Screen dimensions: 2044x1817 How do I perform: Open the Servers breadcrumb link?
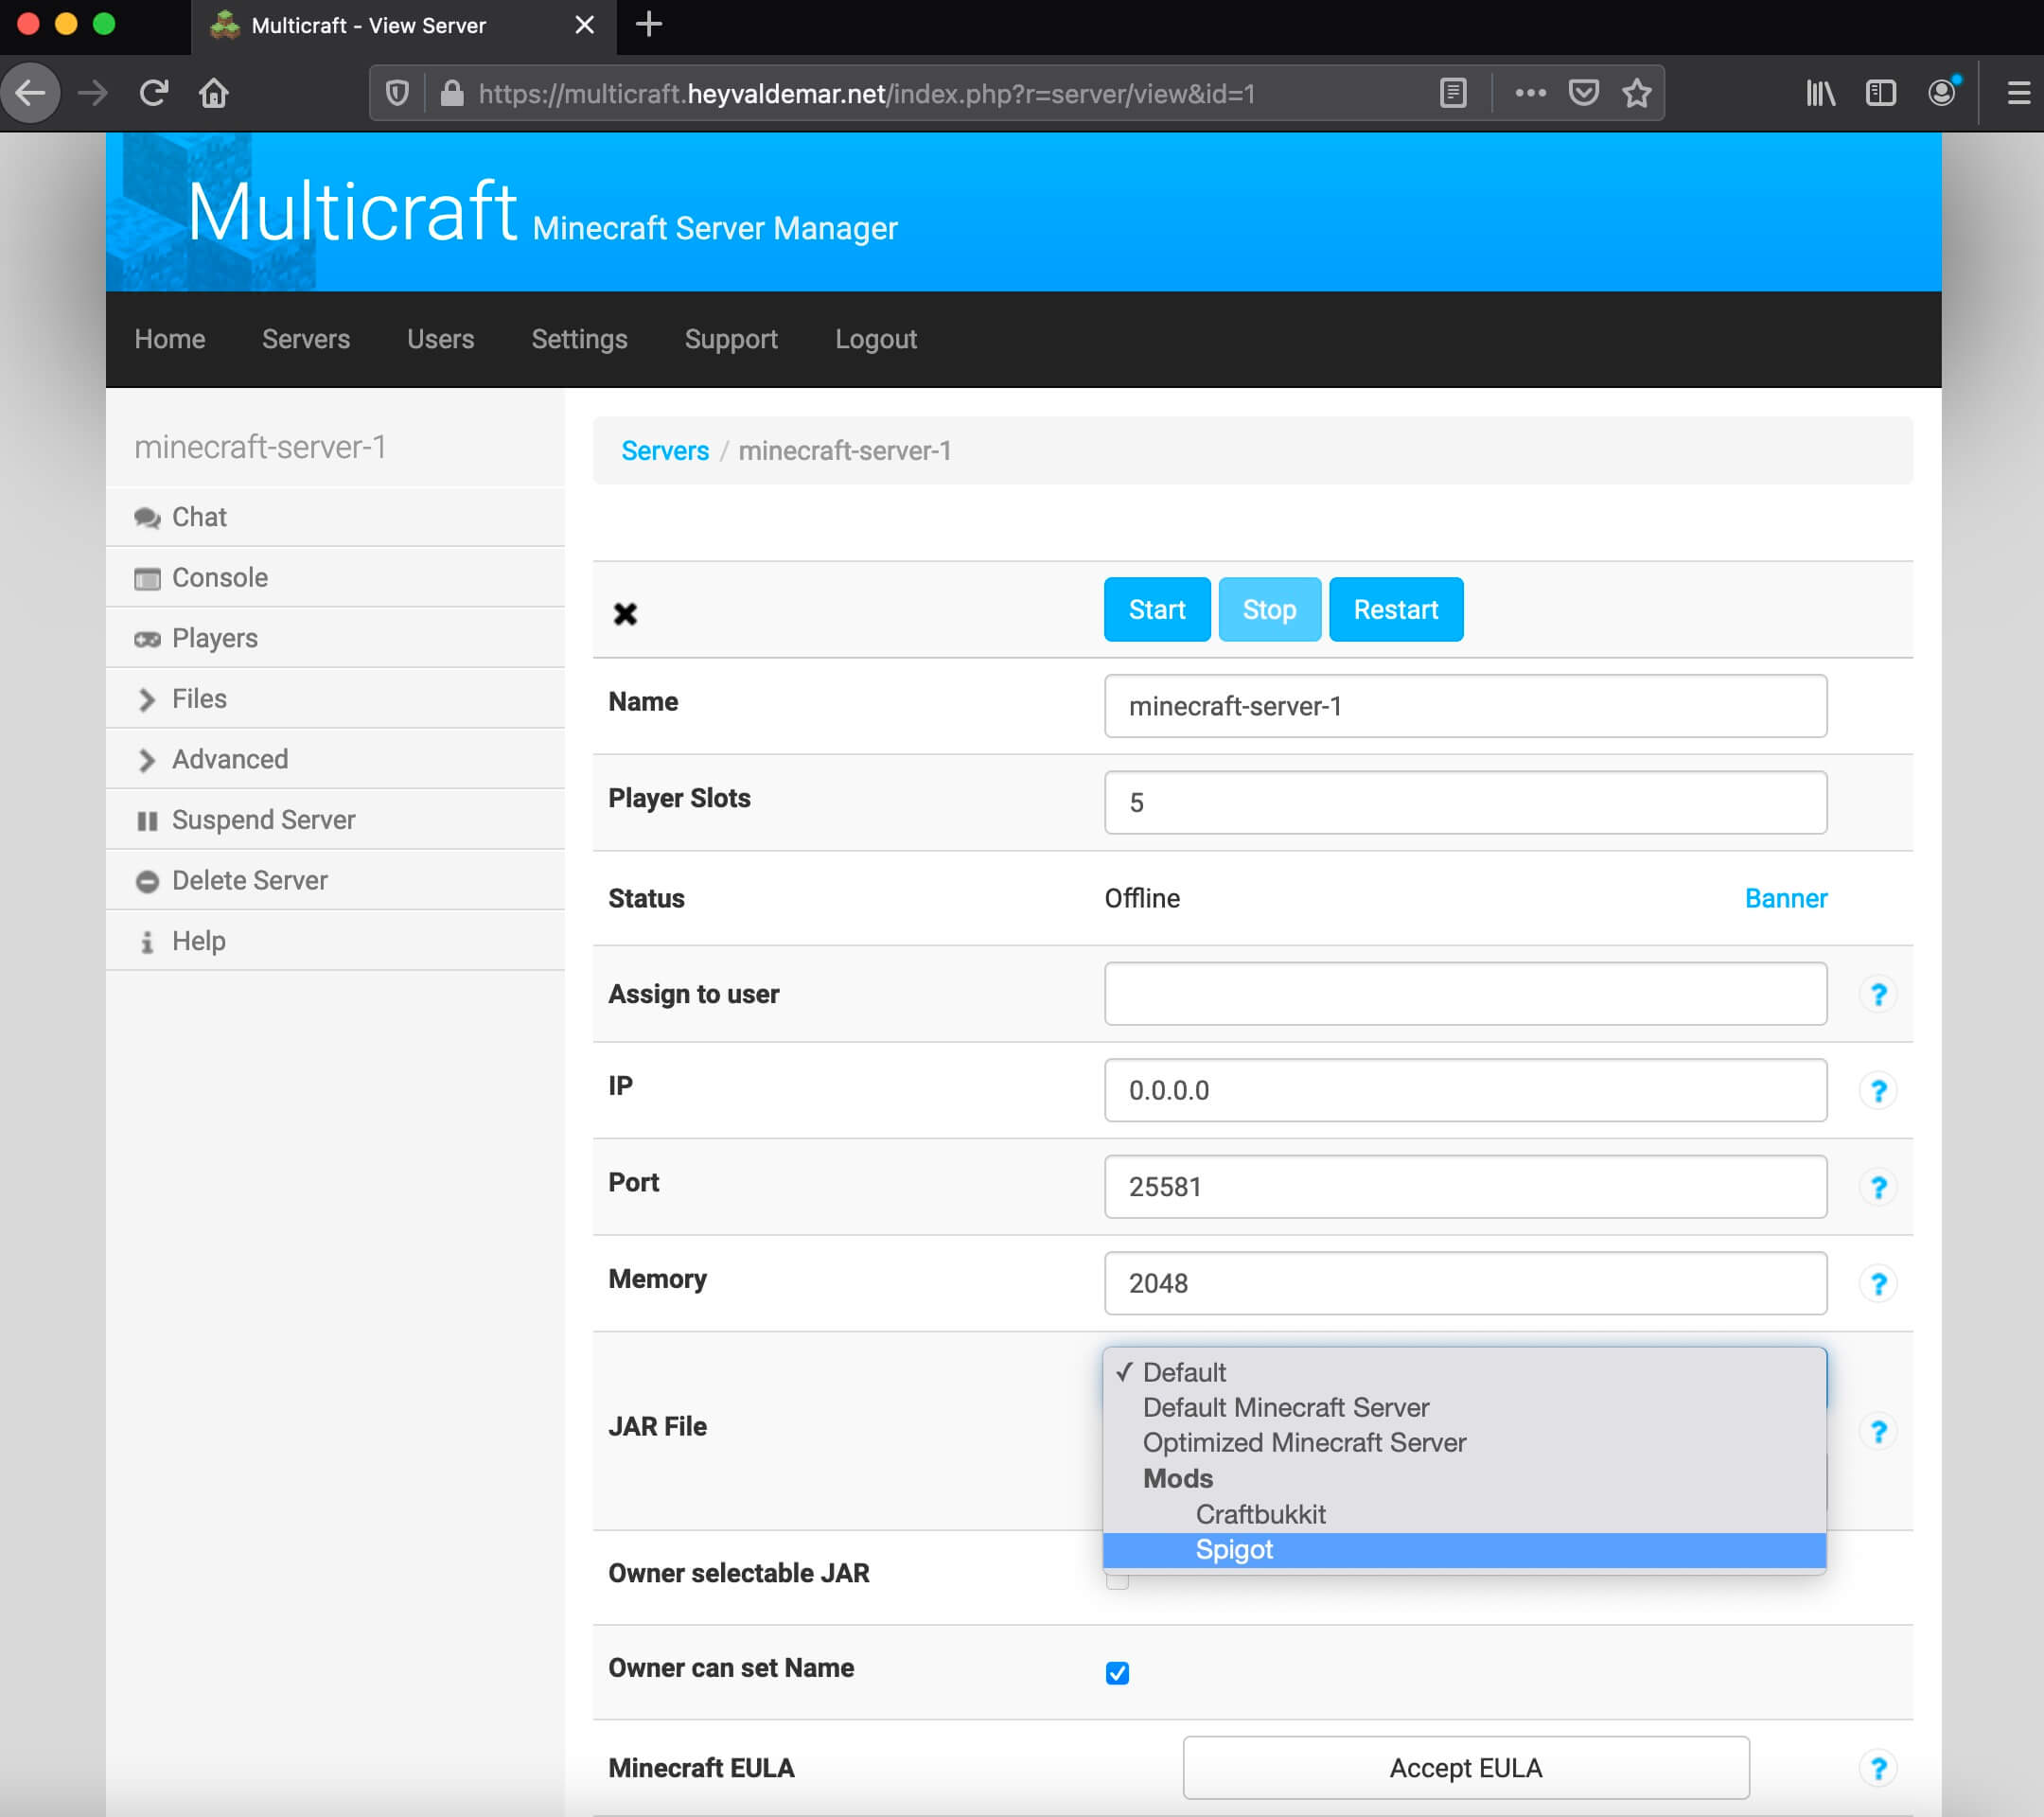664,449
